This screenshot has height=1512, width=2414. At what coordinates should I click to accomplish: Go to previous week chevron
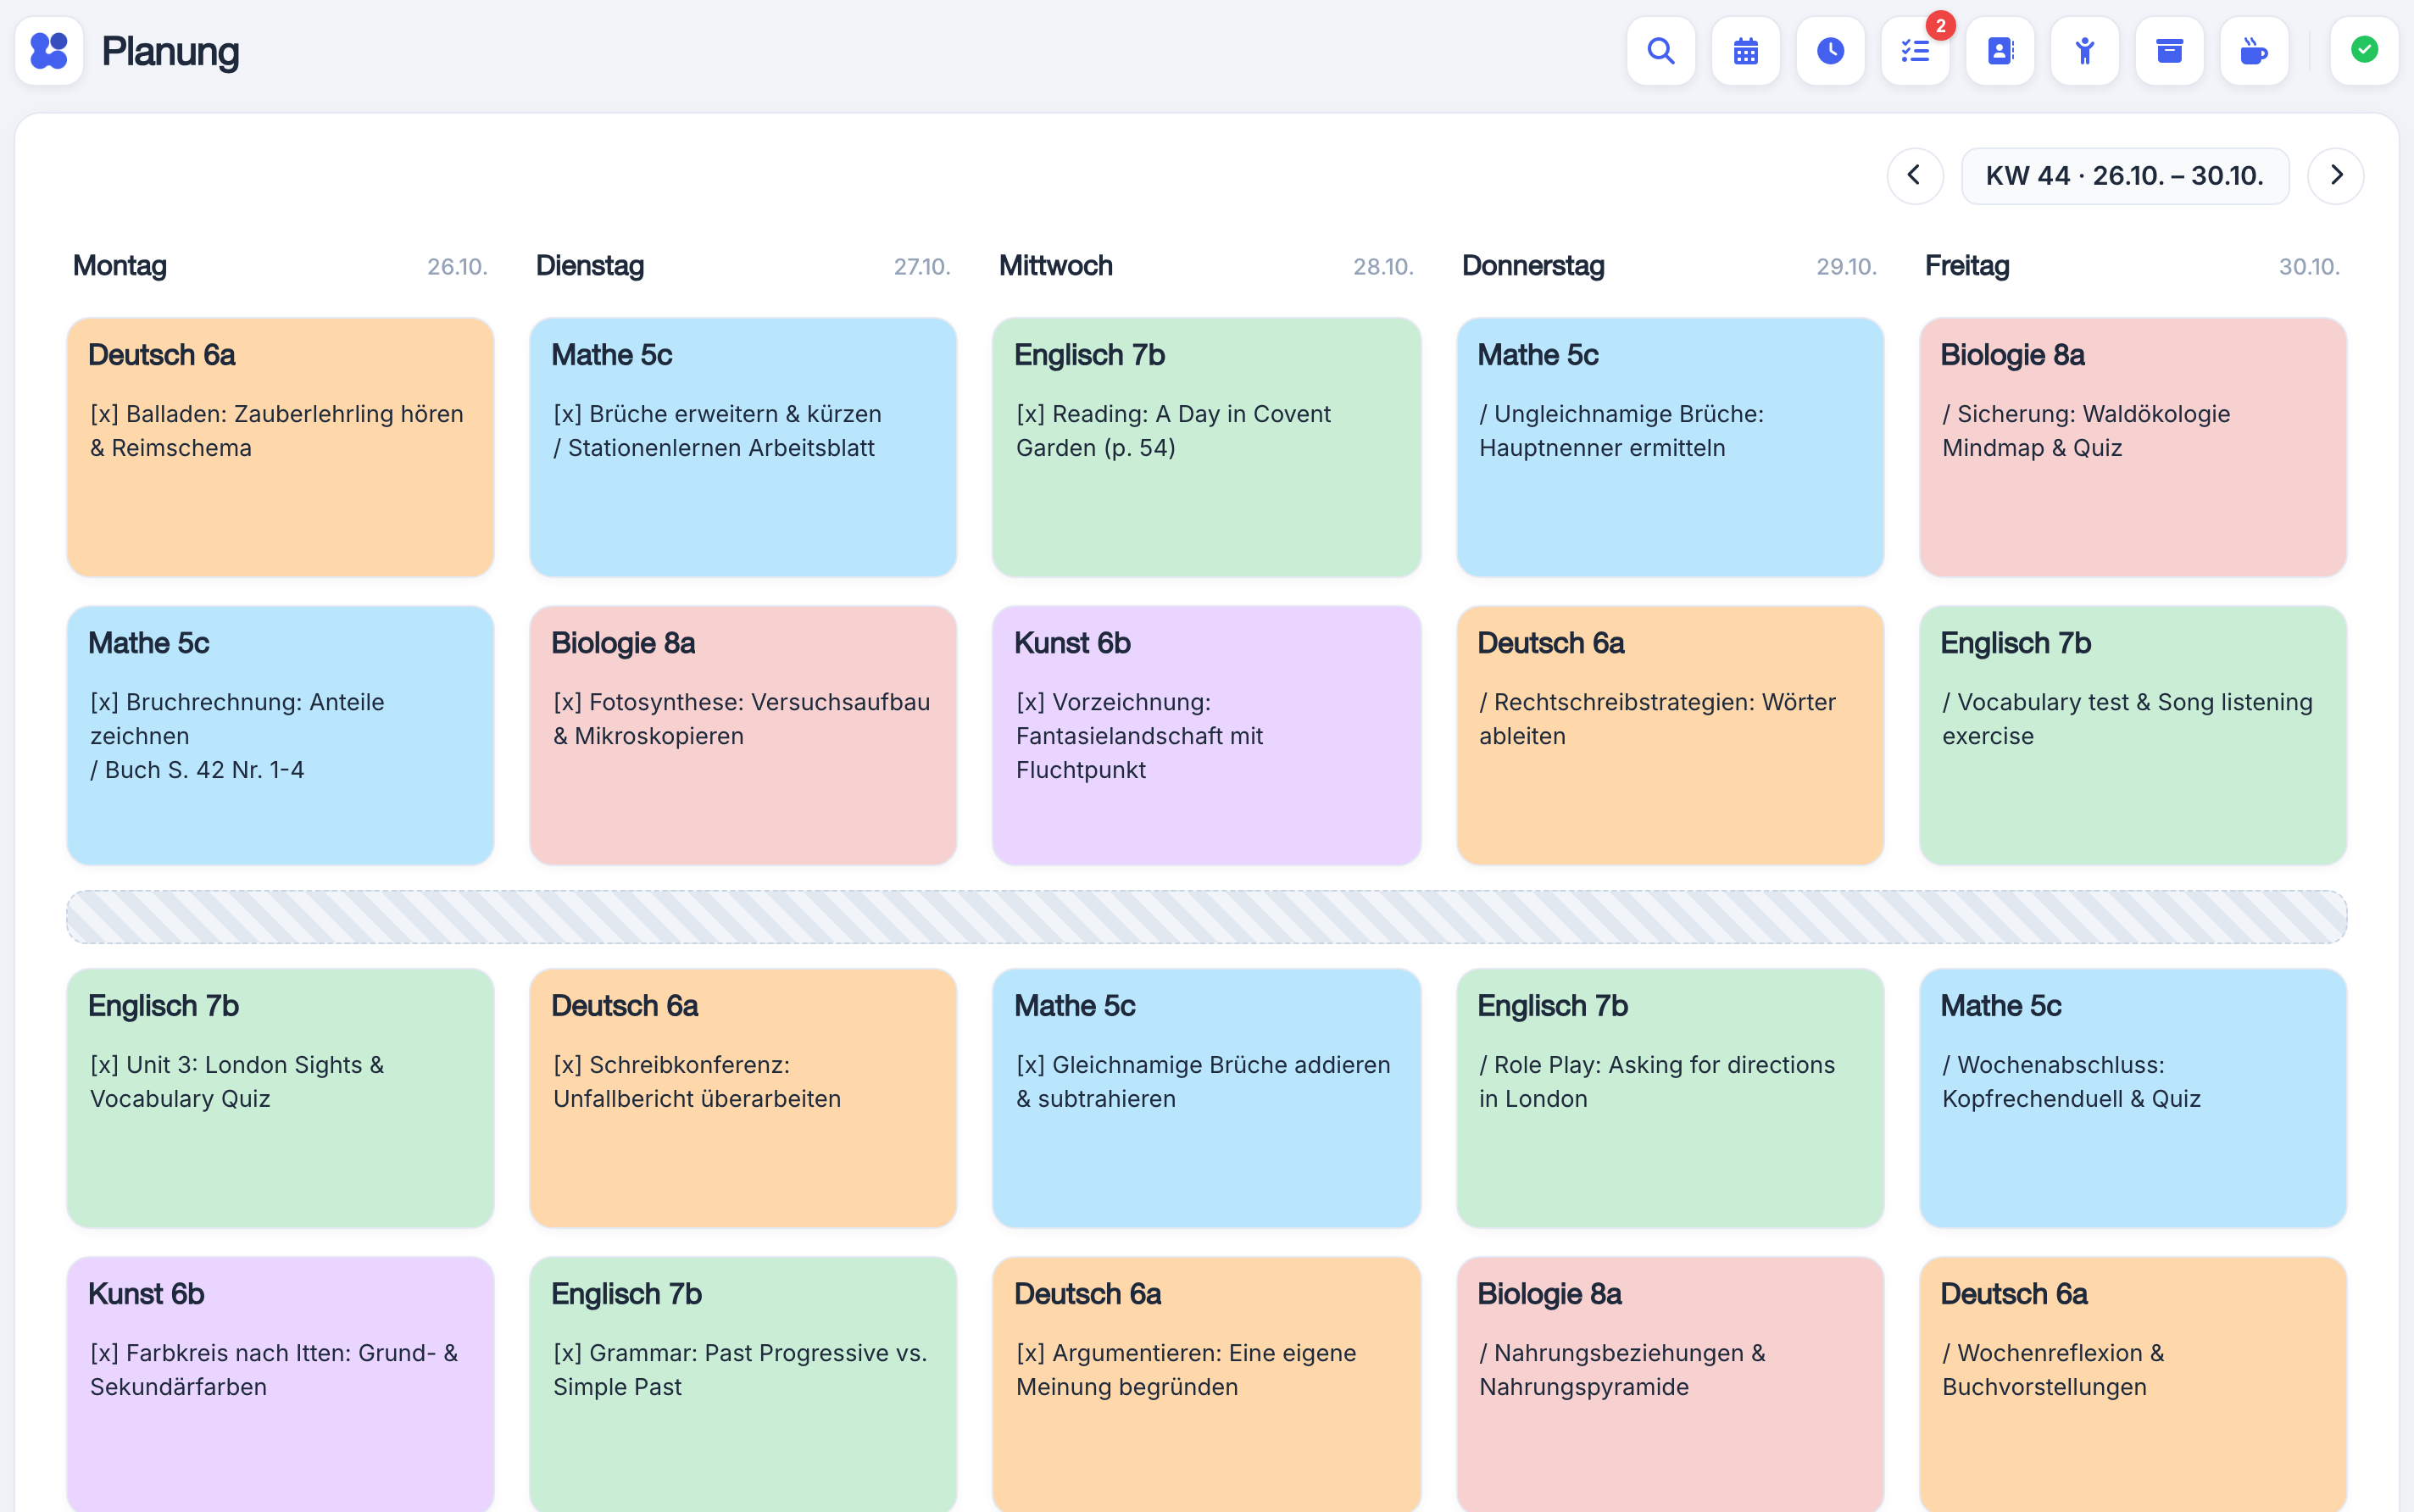coord(1915,176)
